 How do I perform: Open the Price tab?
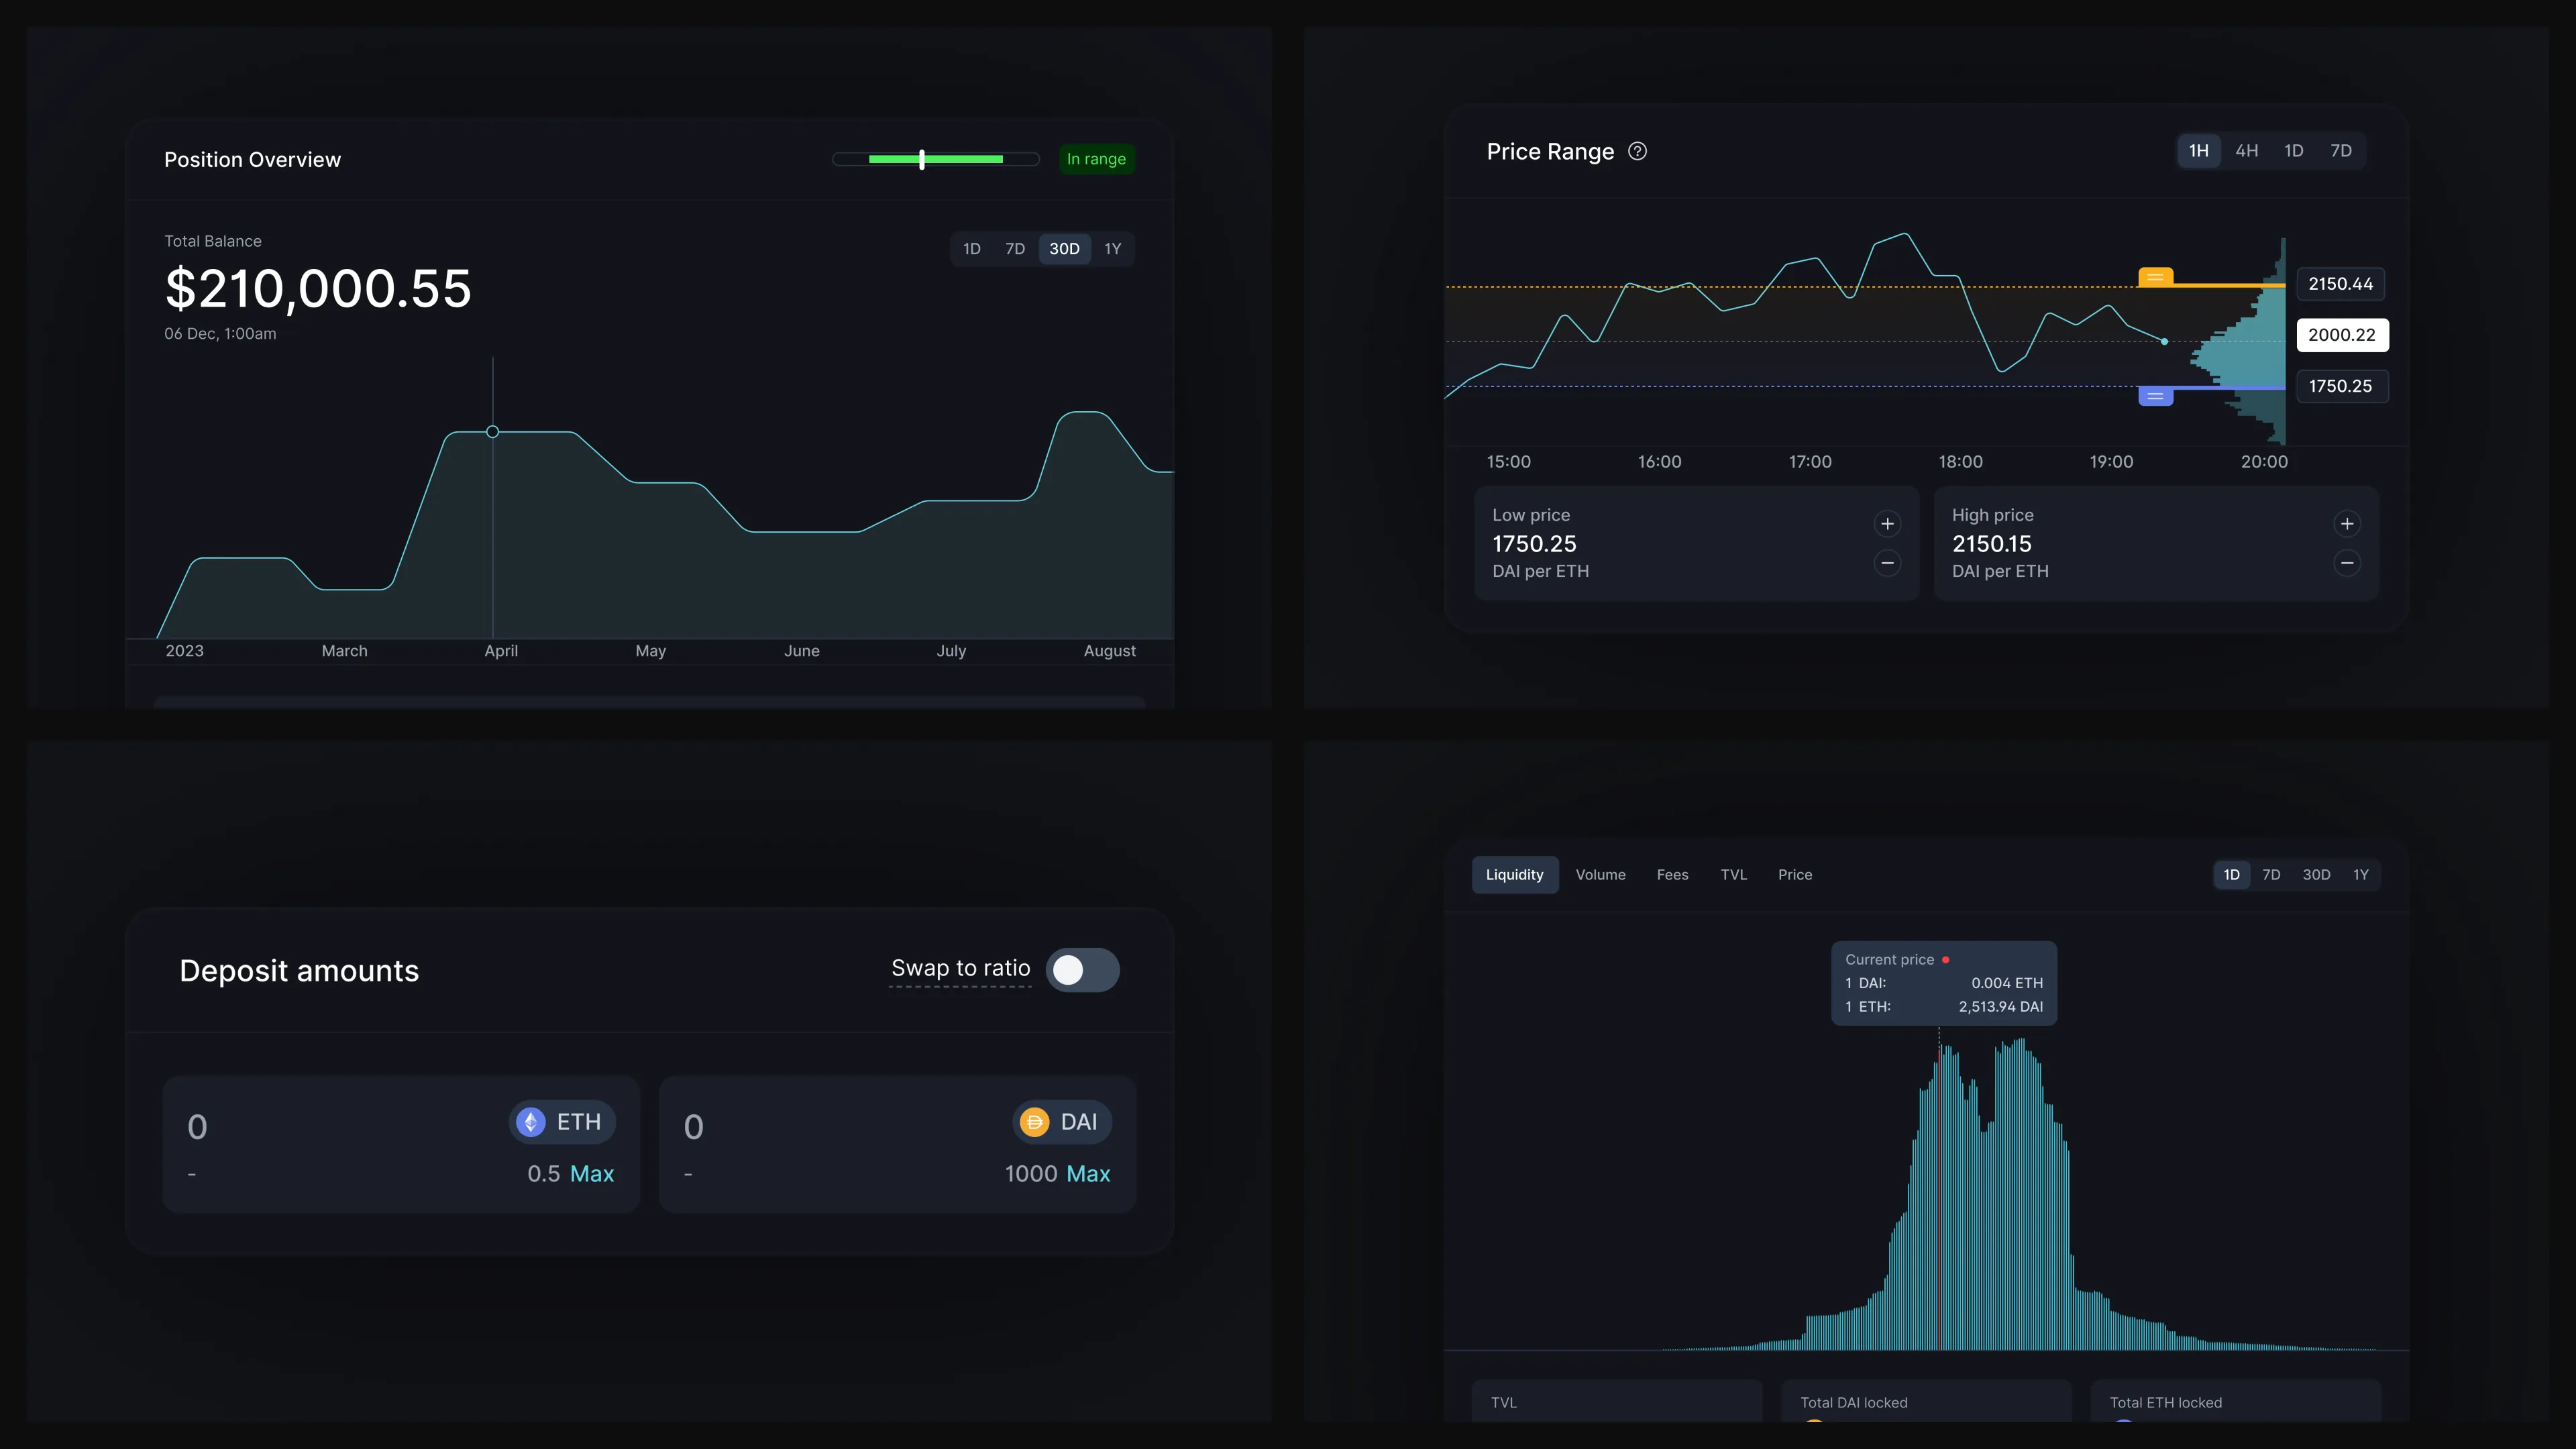click(x=1794, y=875)
